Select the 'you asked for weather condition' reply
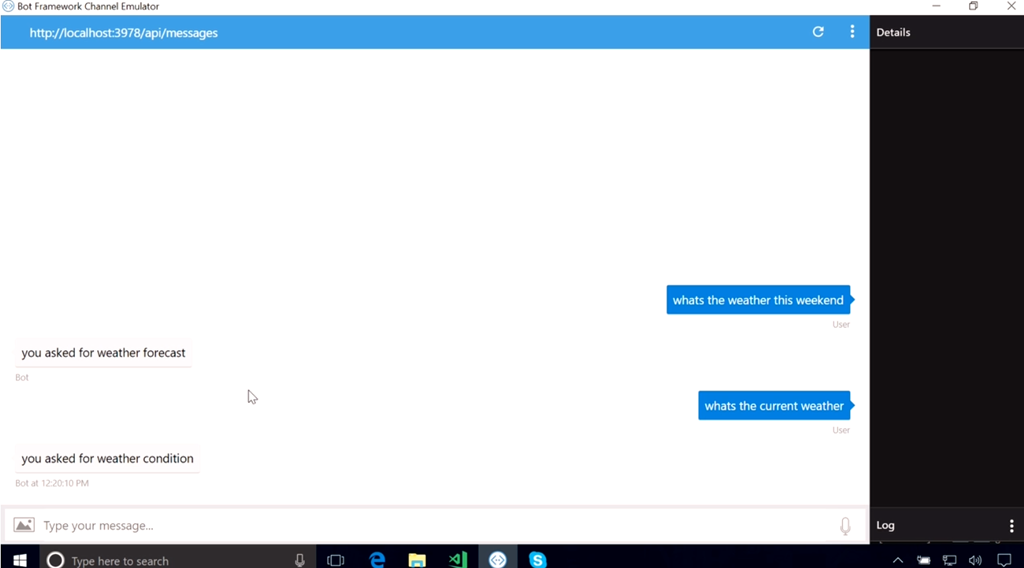The image size is (1024, 568). (x=107, y=458)
